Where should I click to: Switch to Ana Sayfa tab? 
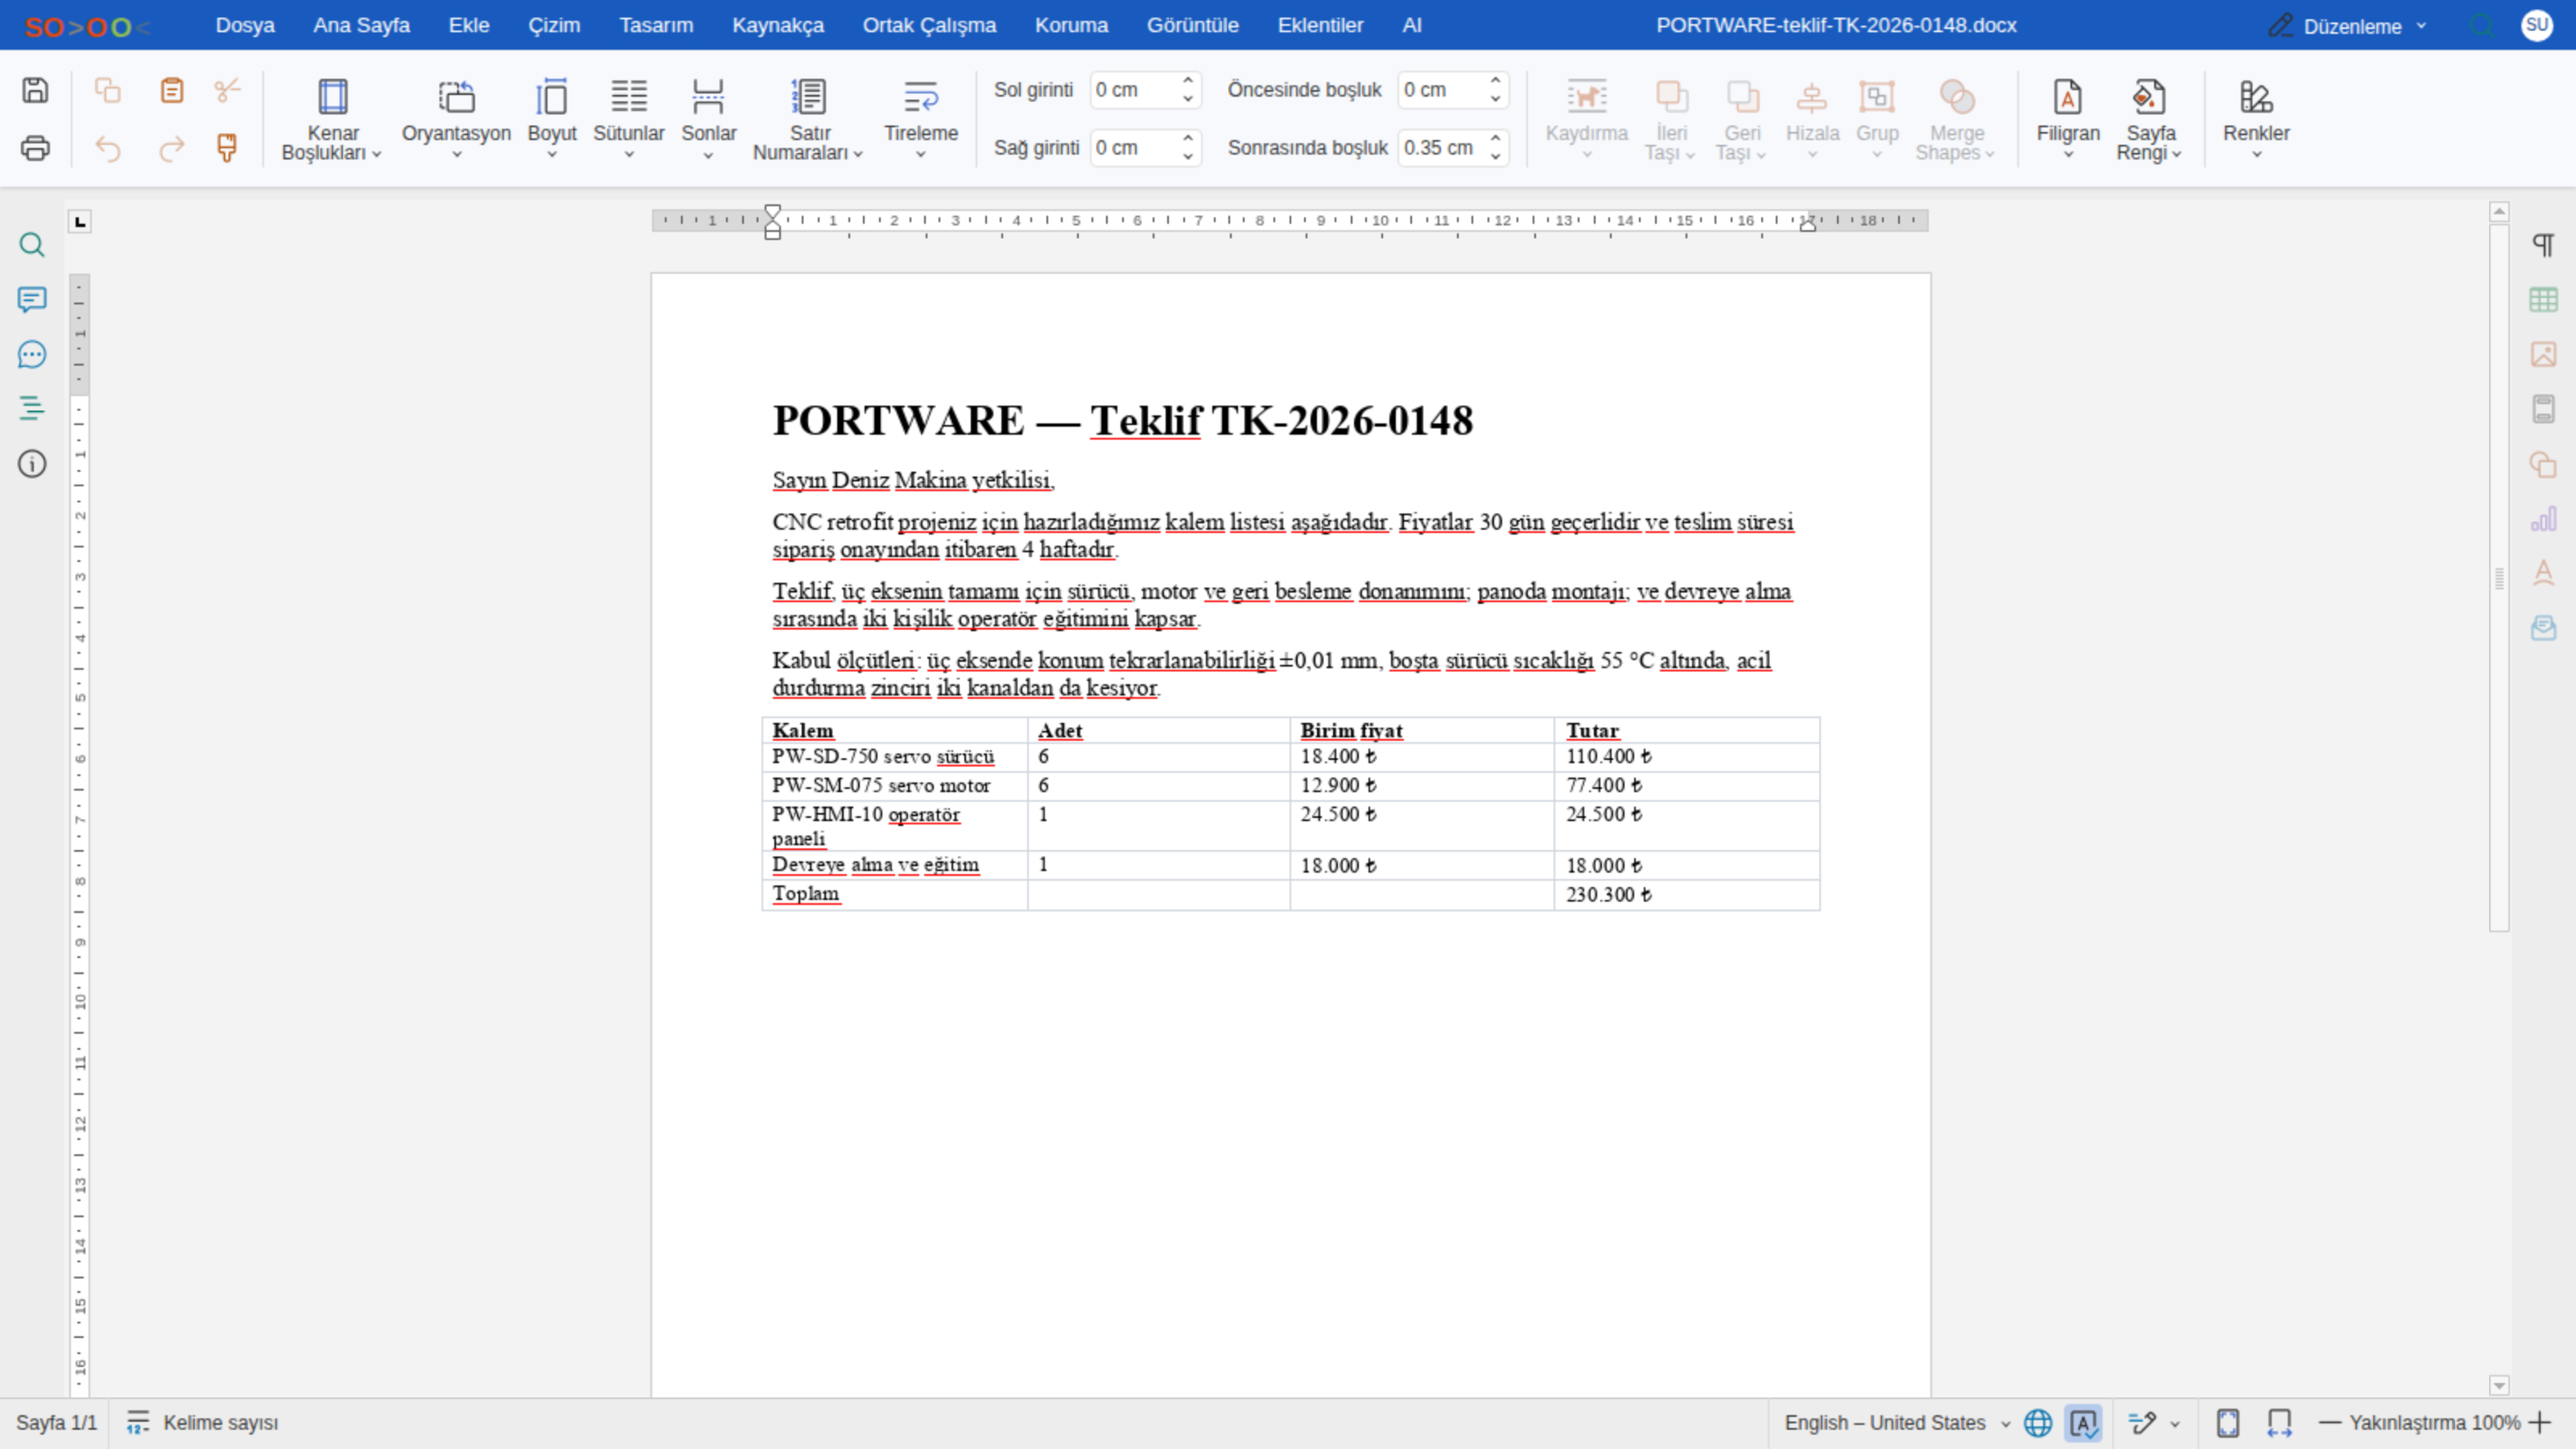click(361, 25)
